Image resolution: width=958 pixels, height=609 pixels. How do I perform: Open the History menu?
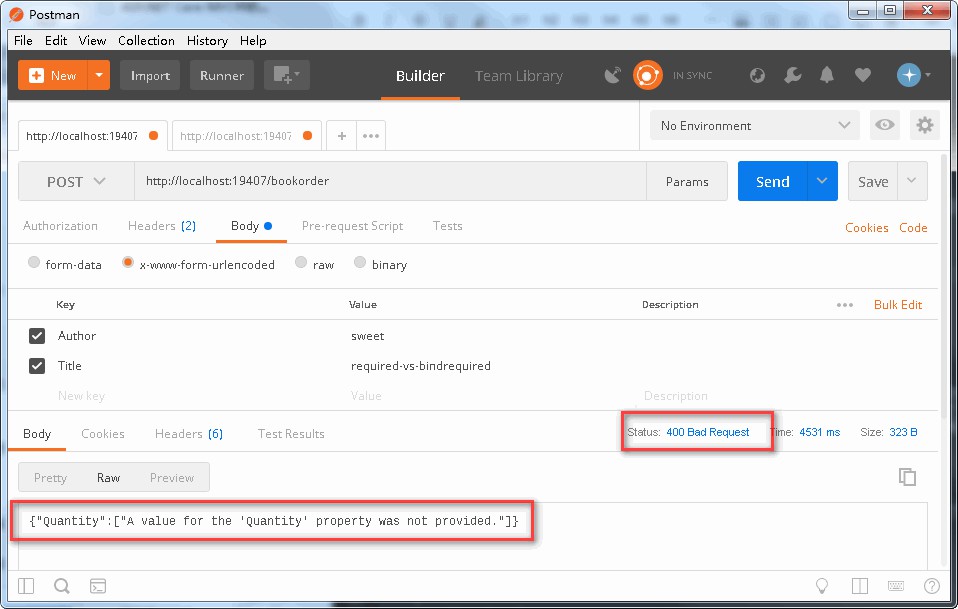point(207,41)
